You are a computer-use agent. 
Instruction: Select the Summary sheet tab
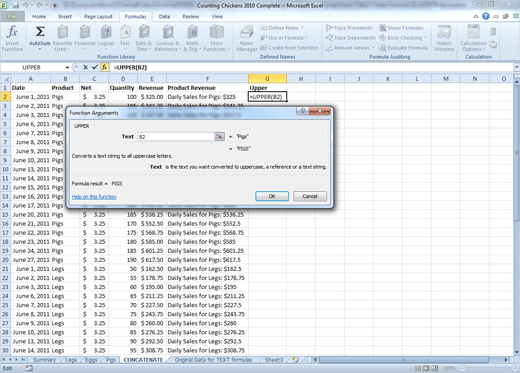coord(44,360)
